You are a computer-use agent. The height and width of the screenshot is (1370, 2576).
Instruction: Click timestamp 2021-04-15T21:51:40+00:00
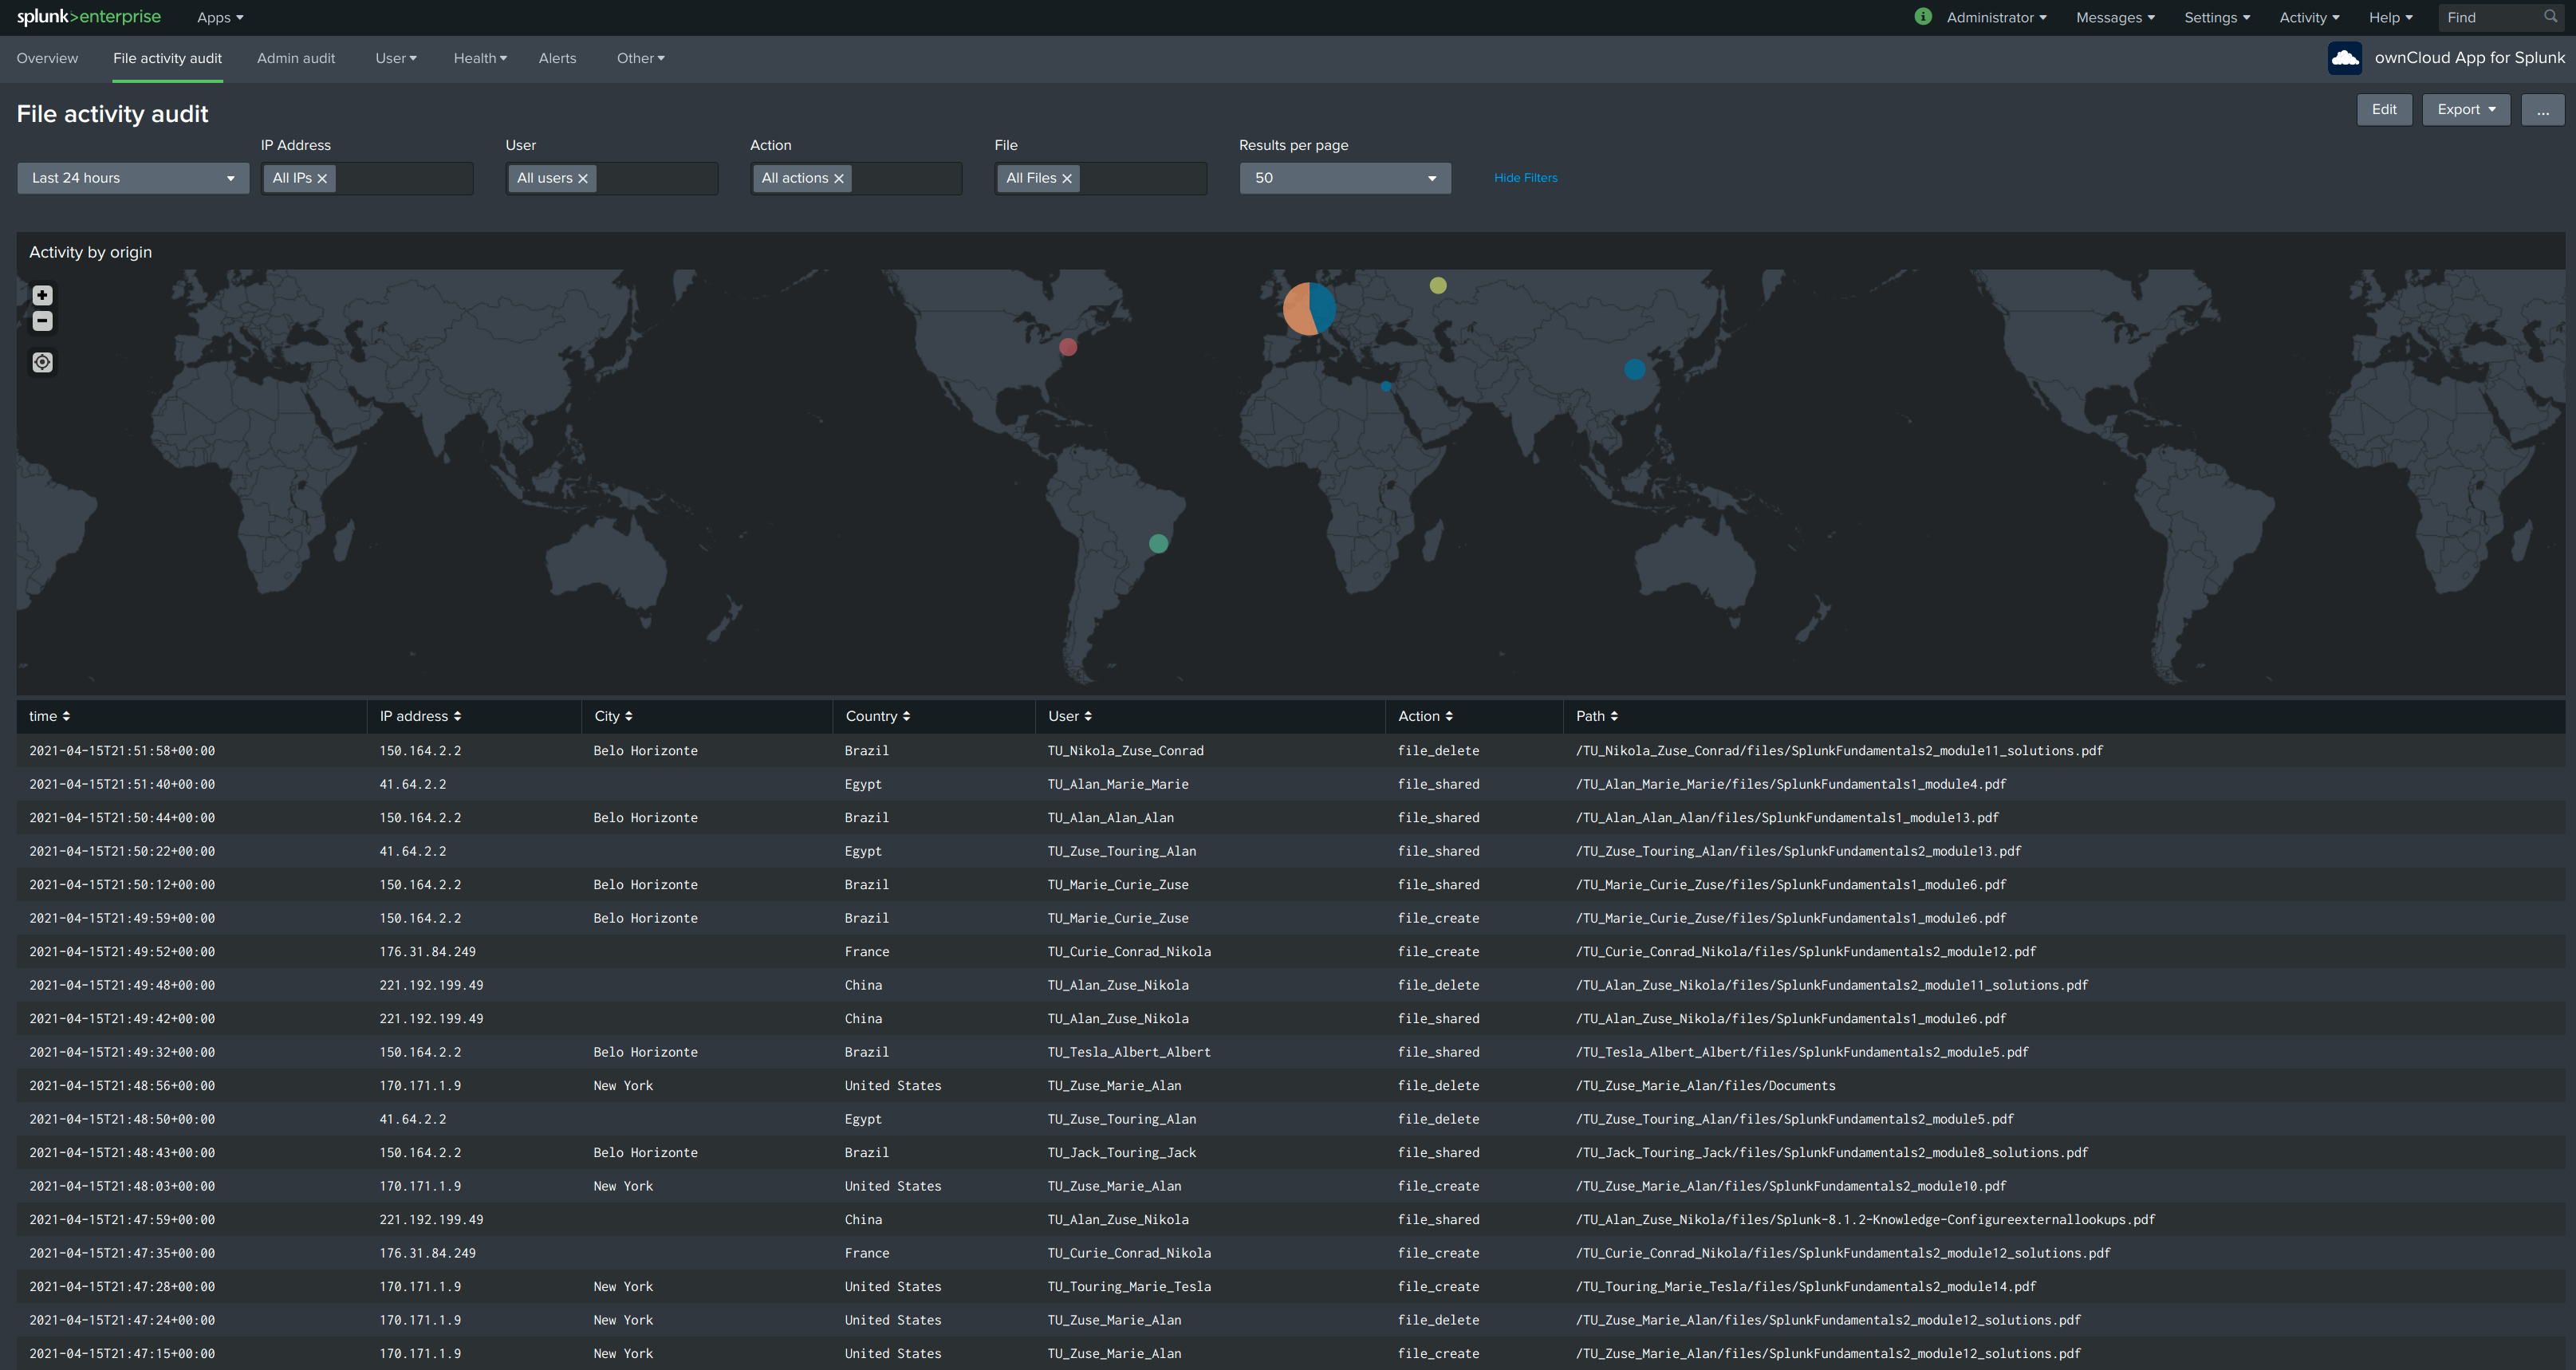tap(122, 784)
